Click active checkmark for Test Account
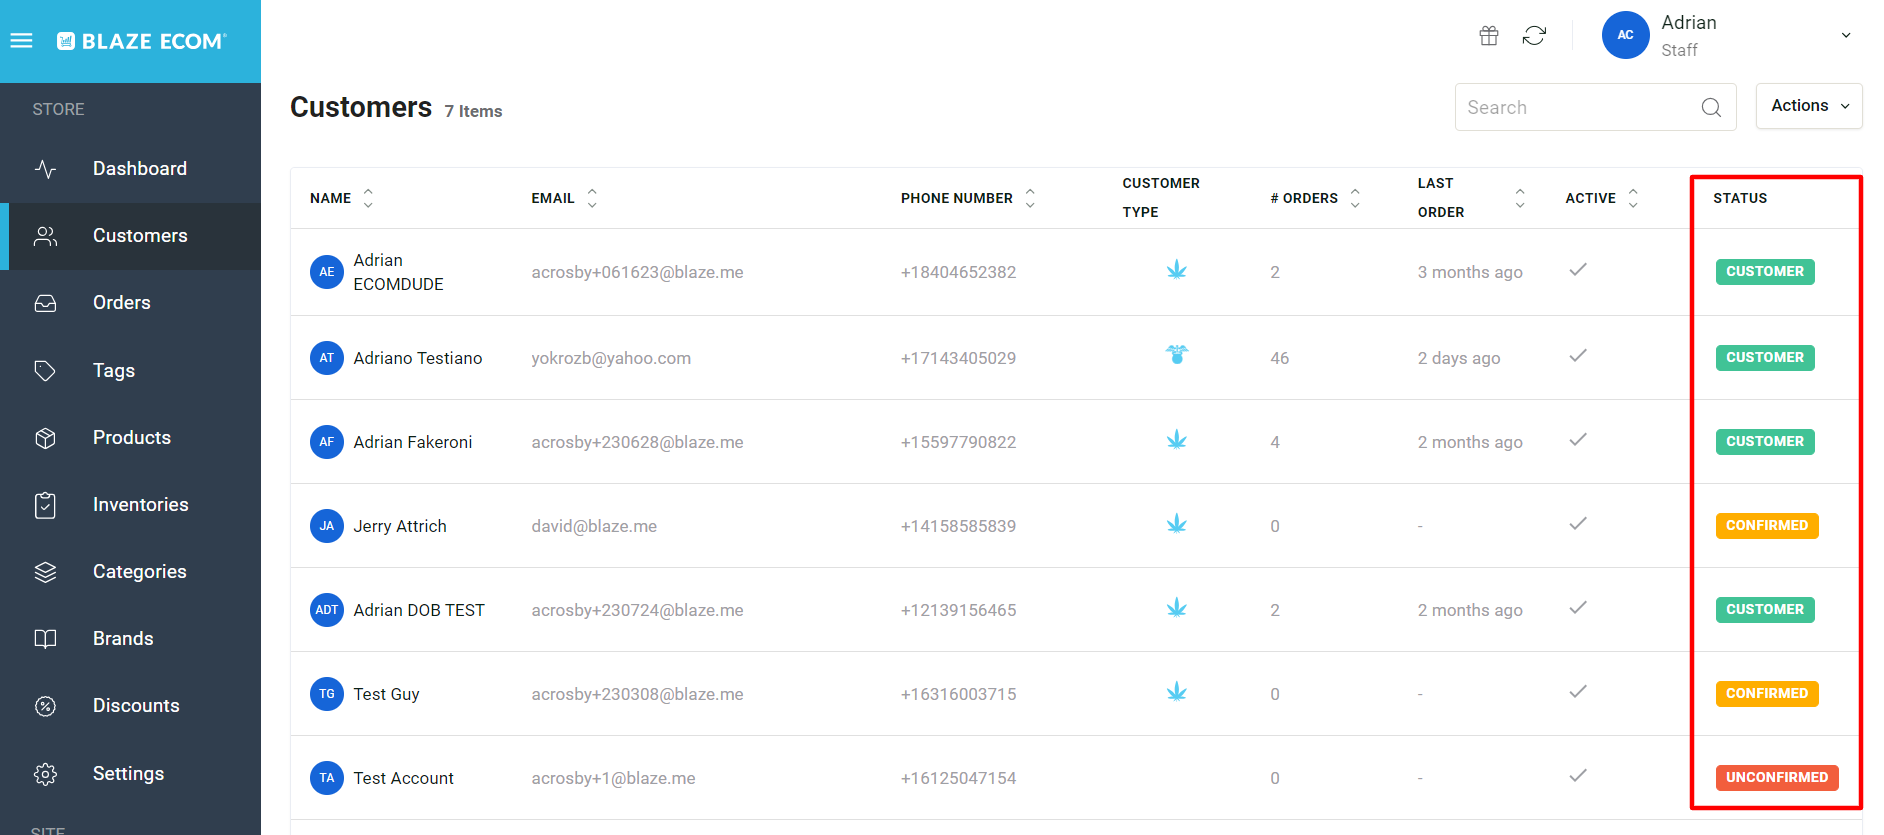 [x=1578, y=776]
